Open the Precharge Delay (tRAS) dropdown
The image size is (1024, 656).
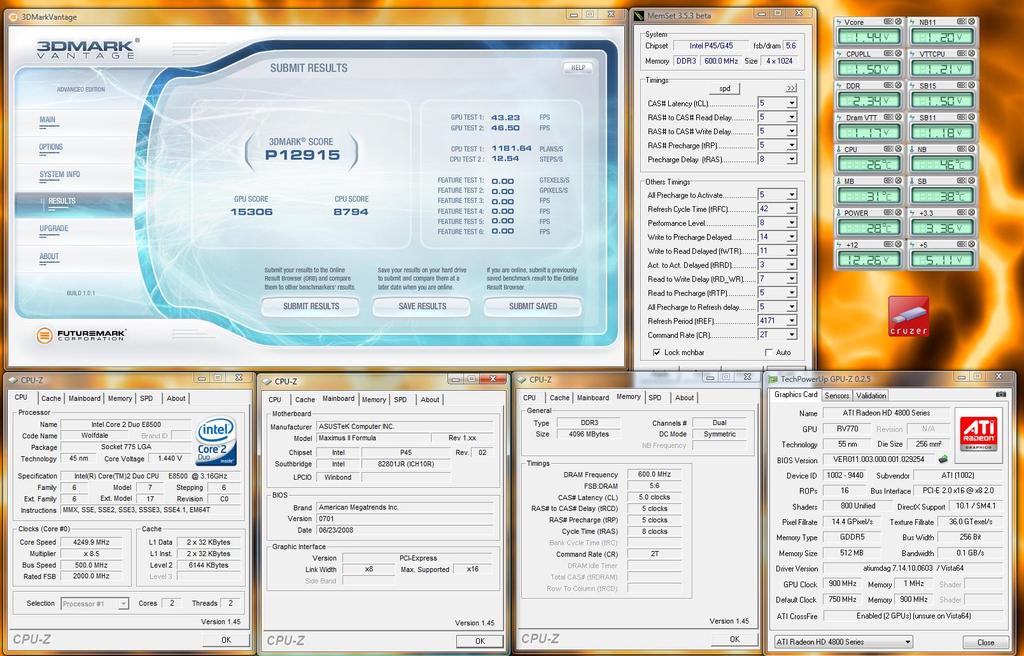[x=792, y=159]
